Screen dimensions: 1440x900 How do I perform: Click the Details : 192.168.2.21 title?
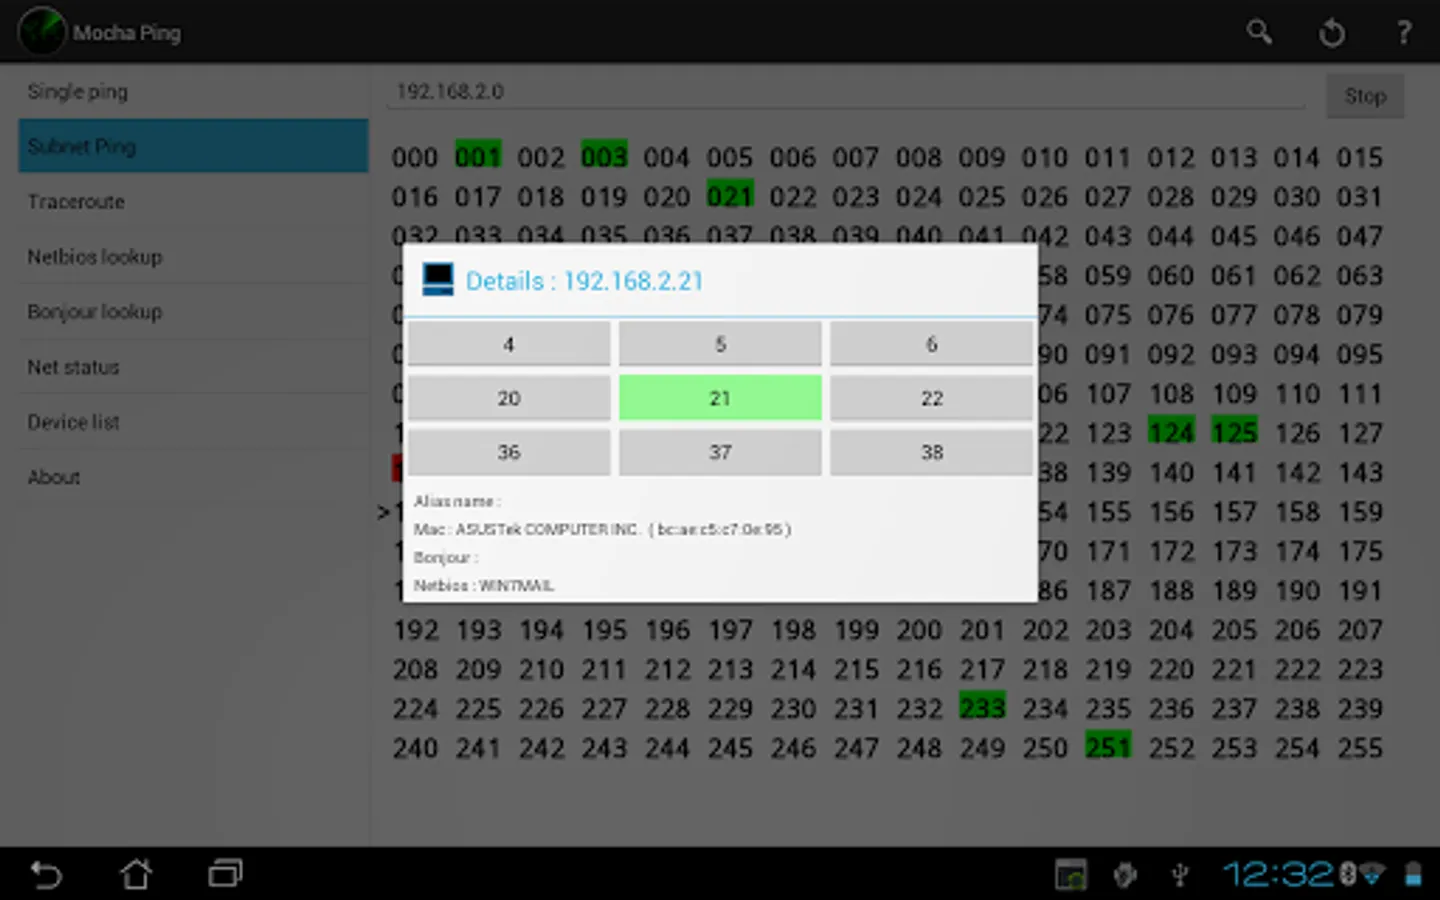coord(584,281)
